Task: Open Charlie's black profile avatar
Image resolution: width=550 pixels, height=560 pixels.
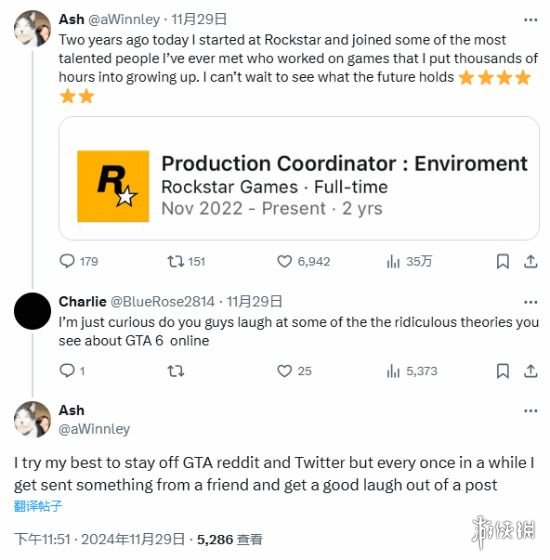Action: click(x=32, y=311)
